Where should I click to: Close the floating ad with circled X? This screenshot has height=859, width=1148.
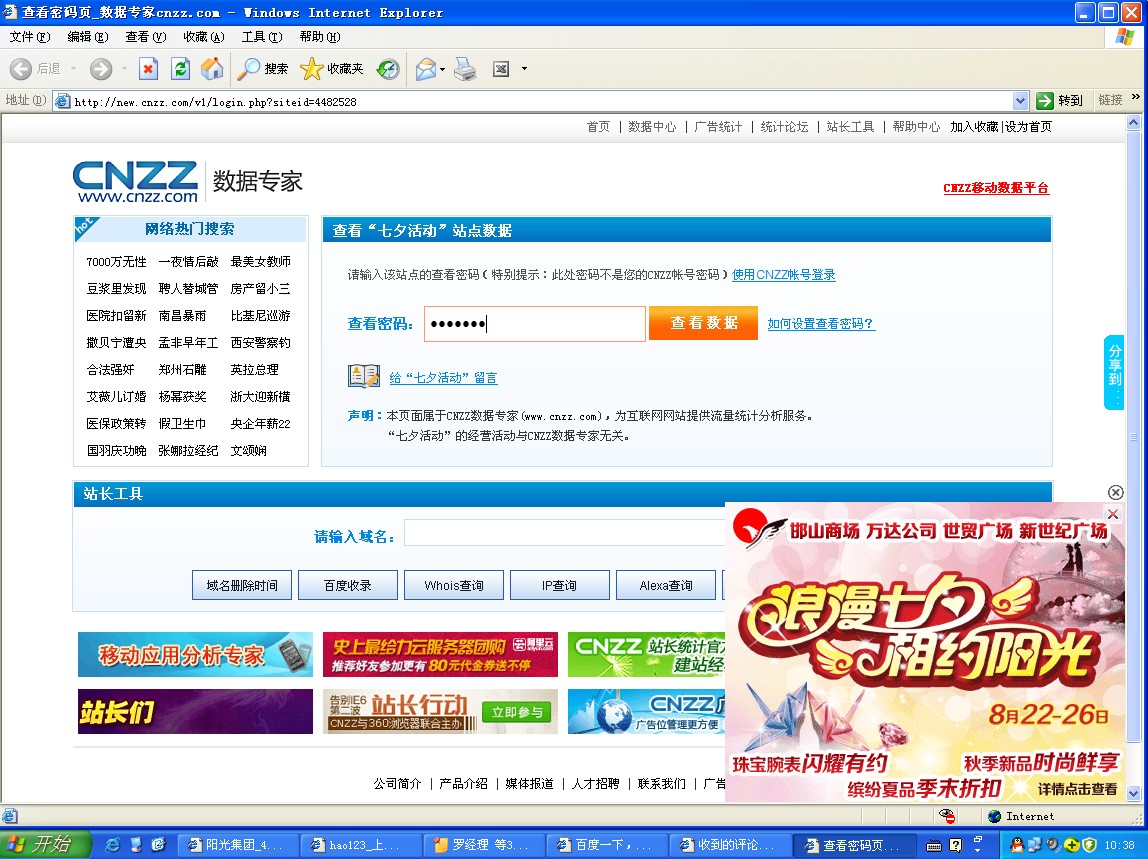point(1115,492)
